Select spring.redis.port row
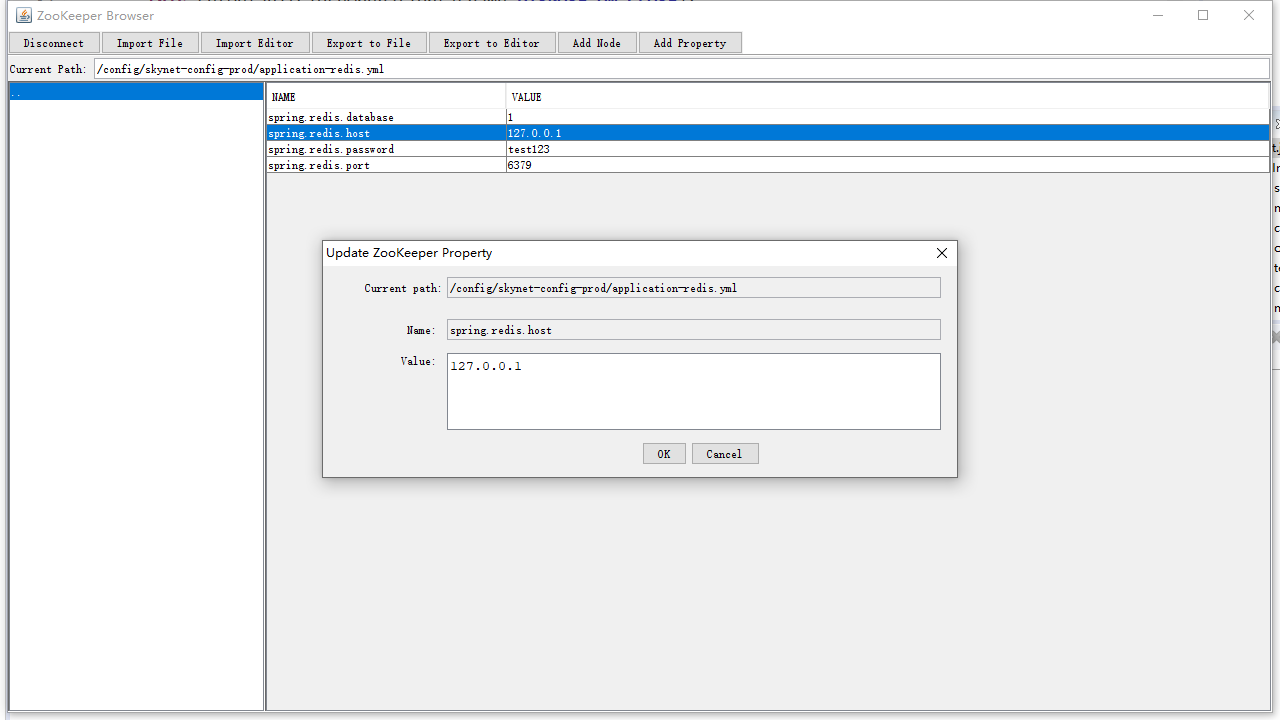 768,165
